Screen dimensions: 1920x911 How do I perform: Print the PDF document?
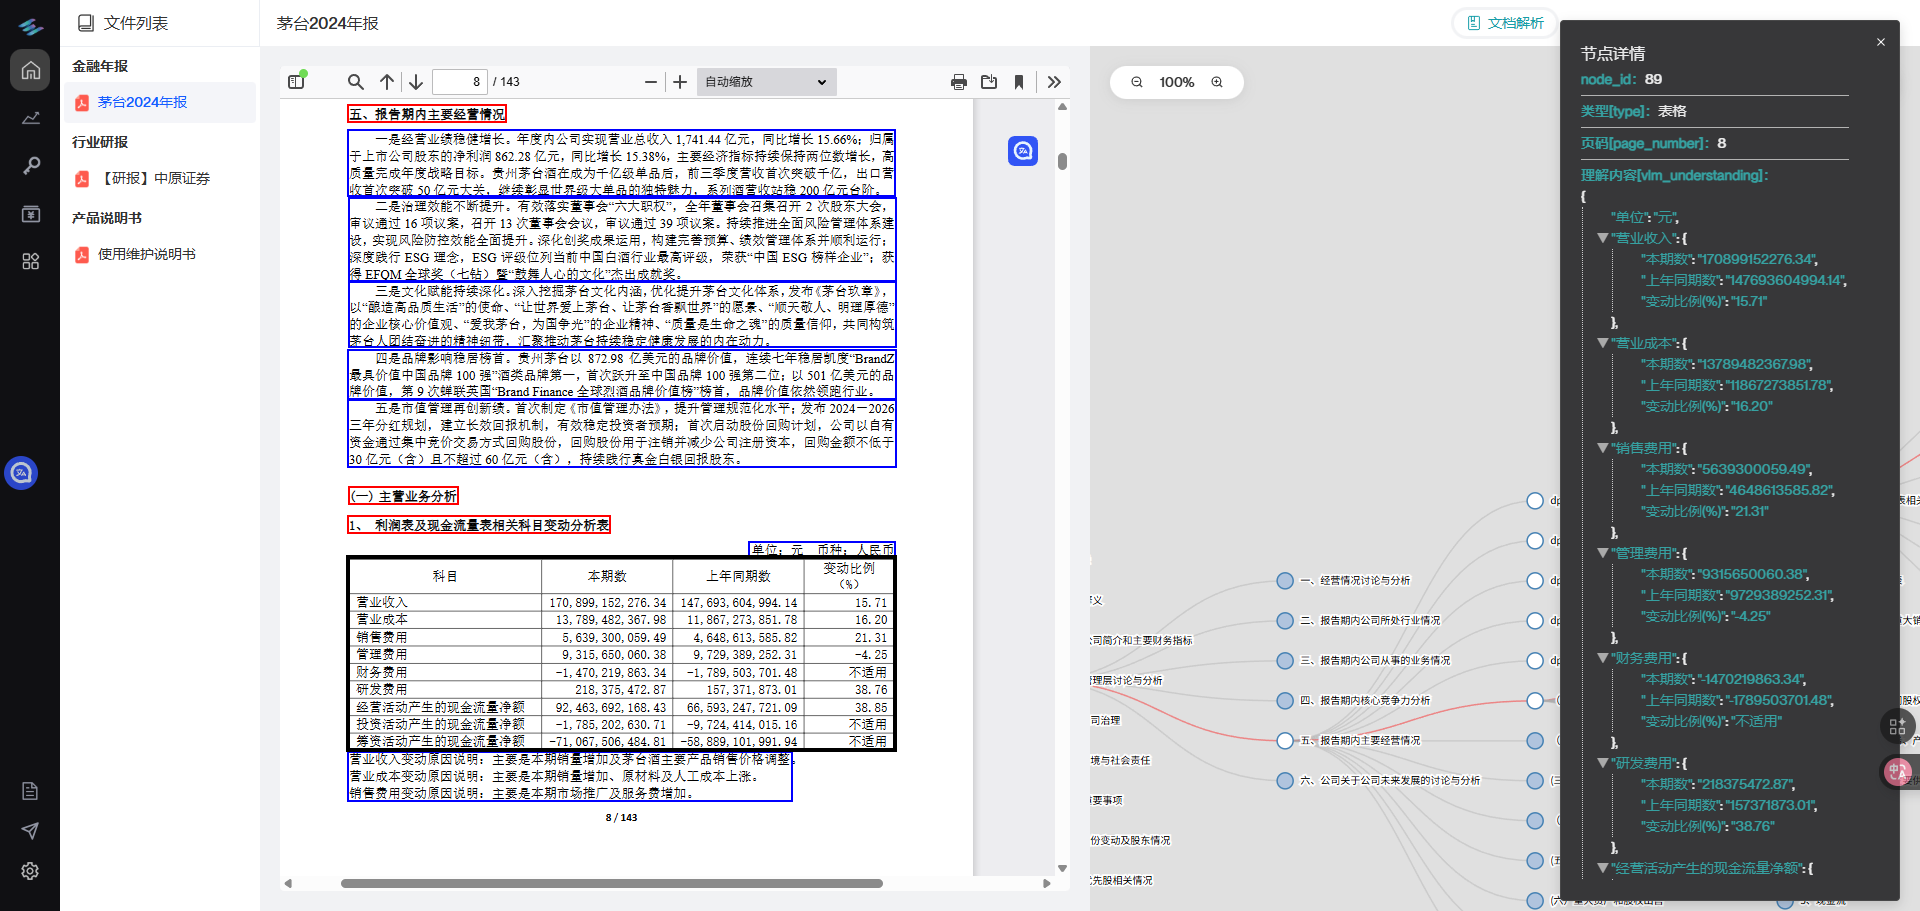pyautogui.click(x=959, y=82)
